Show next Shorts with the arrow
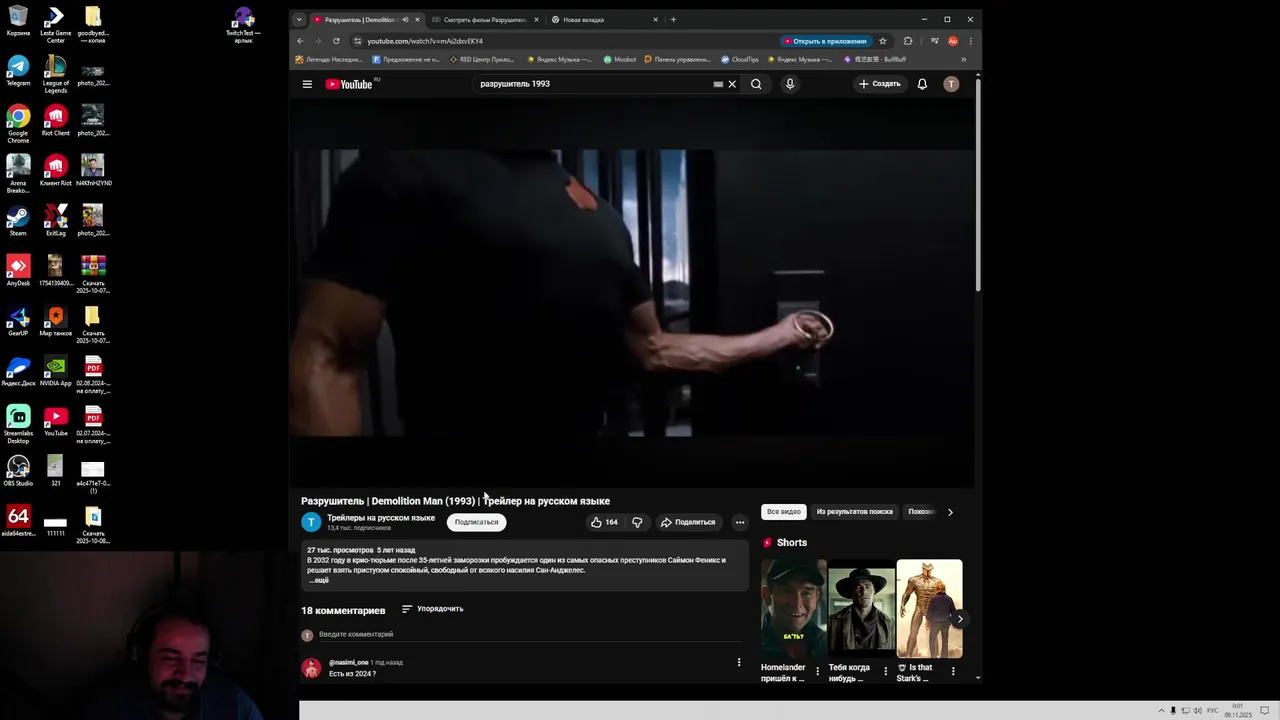Viewport: 1280px width, 720px height. click(x=960, y=619)
